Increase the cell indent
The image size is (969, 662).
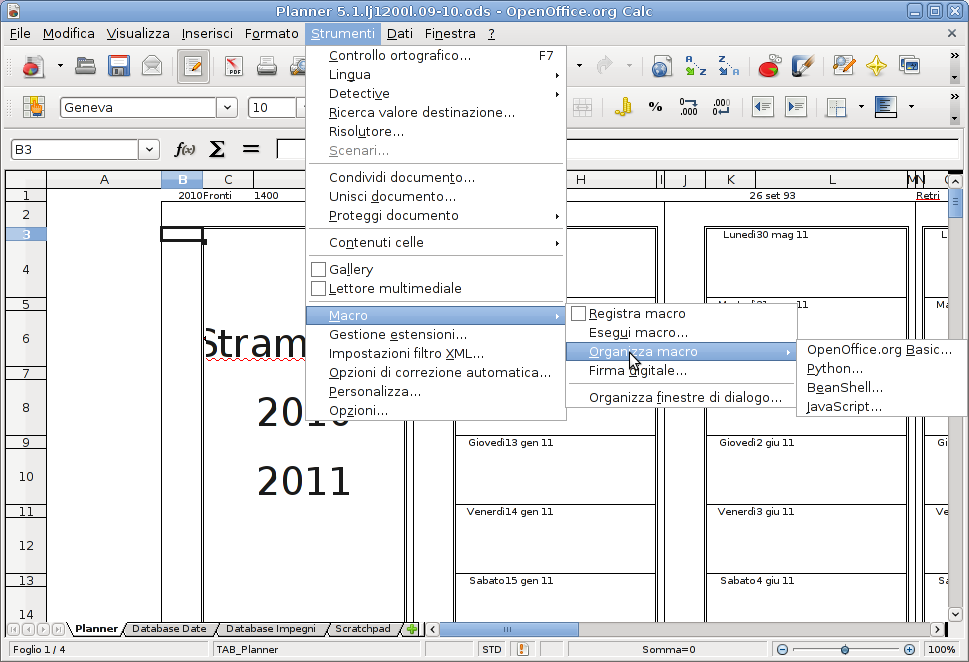click(796, 107)
